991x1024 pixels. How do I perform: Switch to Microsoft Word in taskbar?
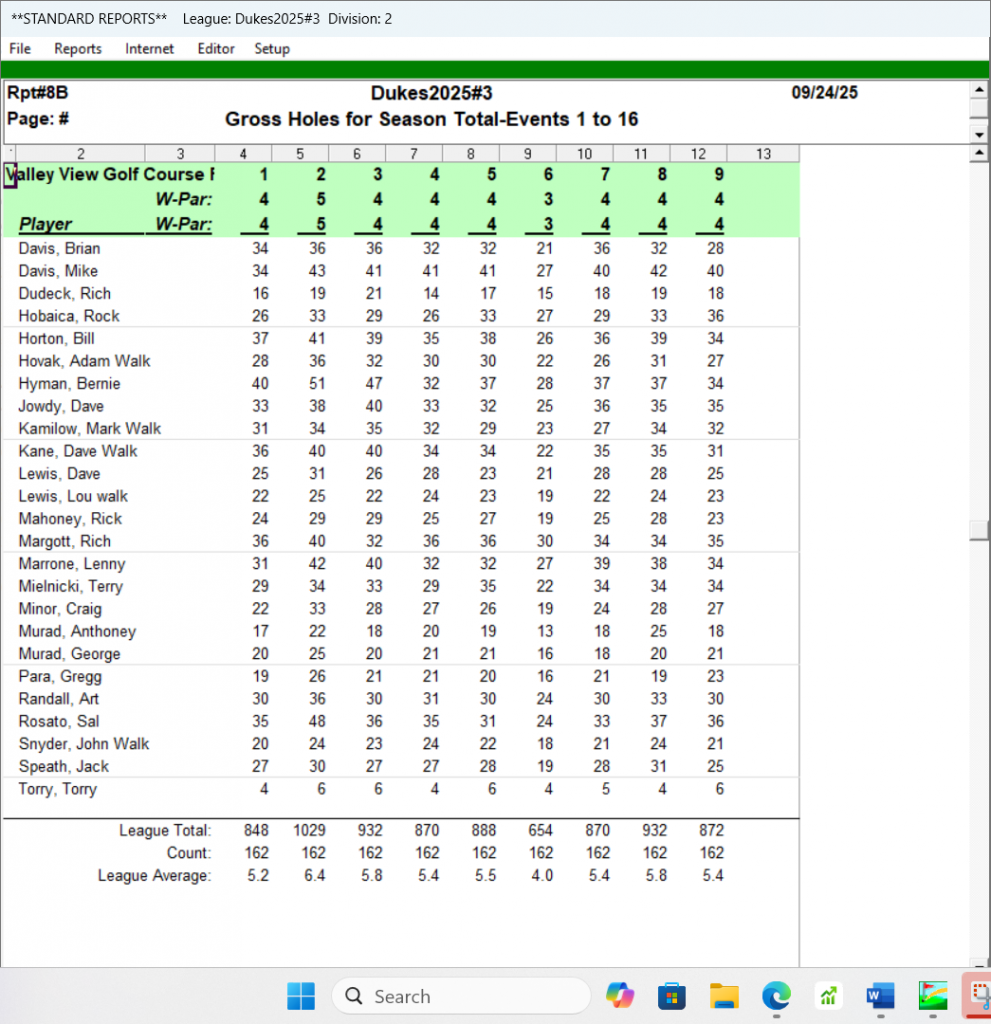[x=880, y=996]
